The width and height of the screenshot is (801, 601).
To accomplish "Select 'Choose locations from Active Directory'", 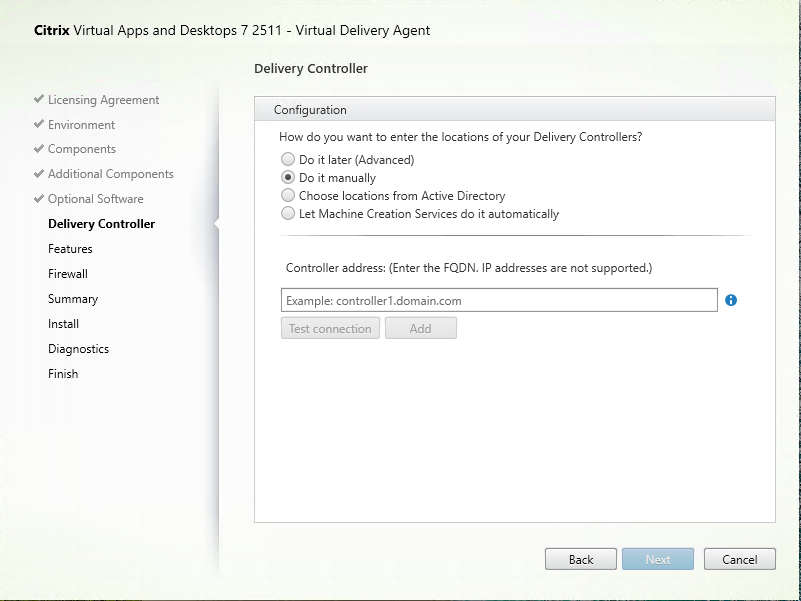I will (x=289, y=196).
